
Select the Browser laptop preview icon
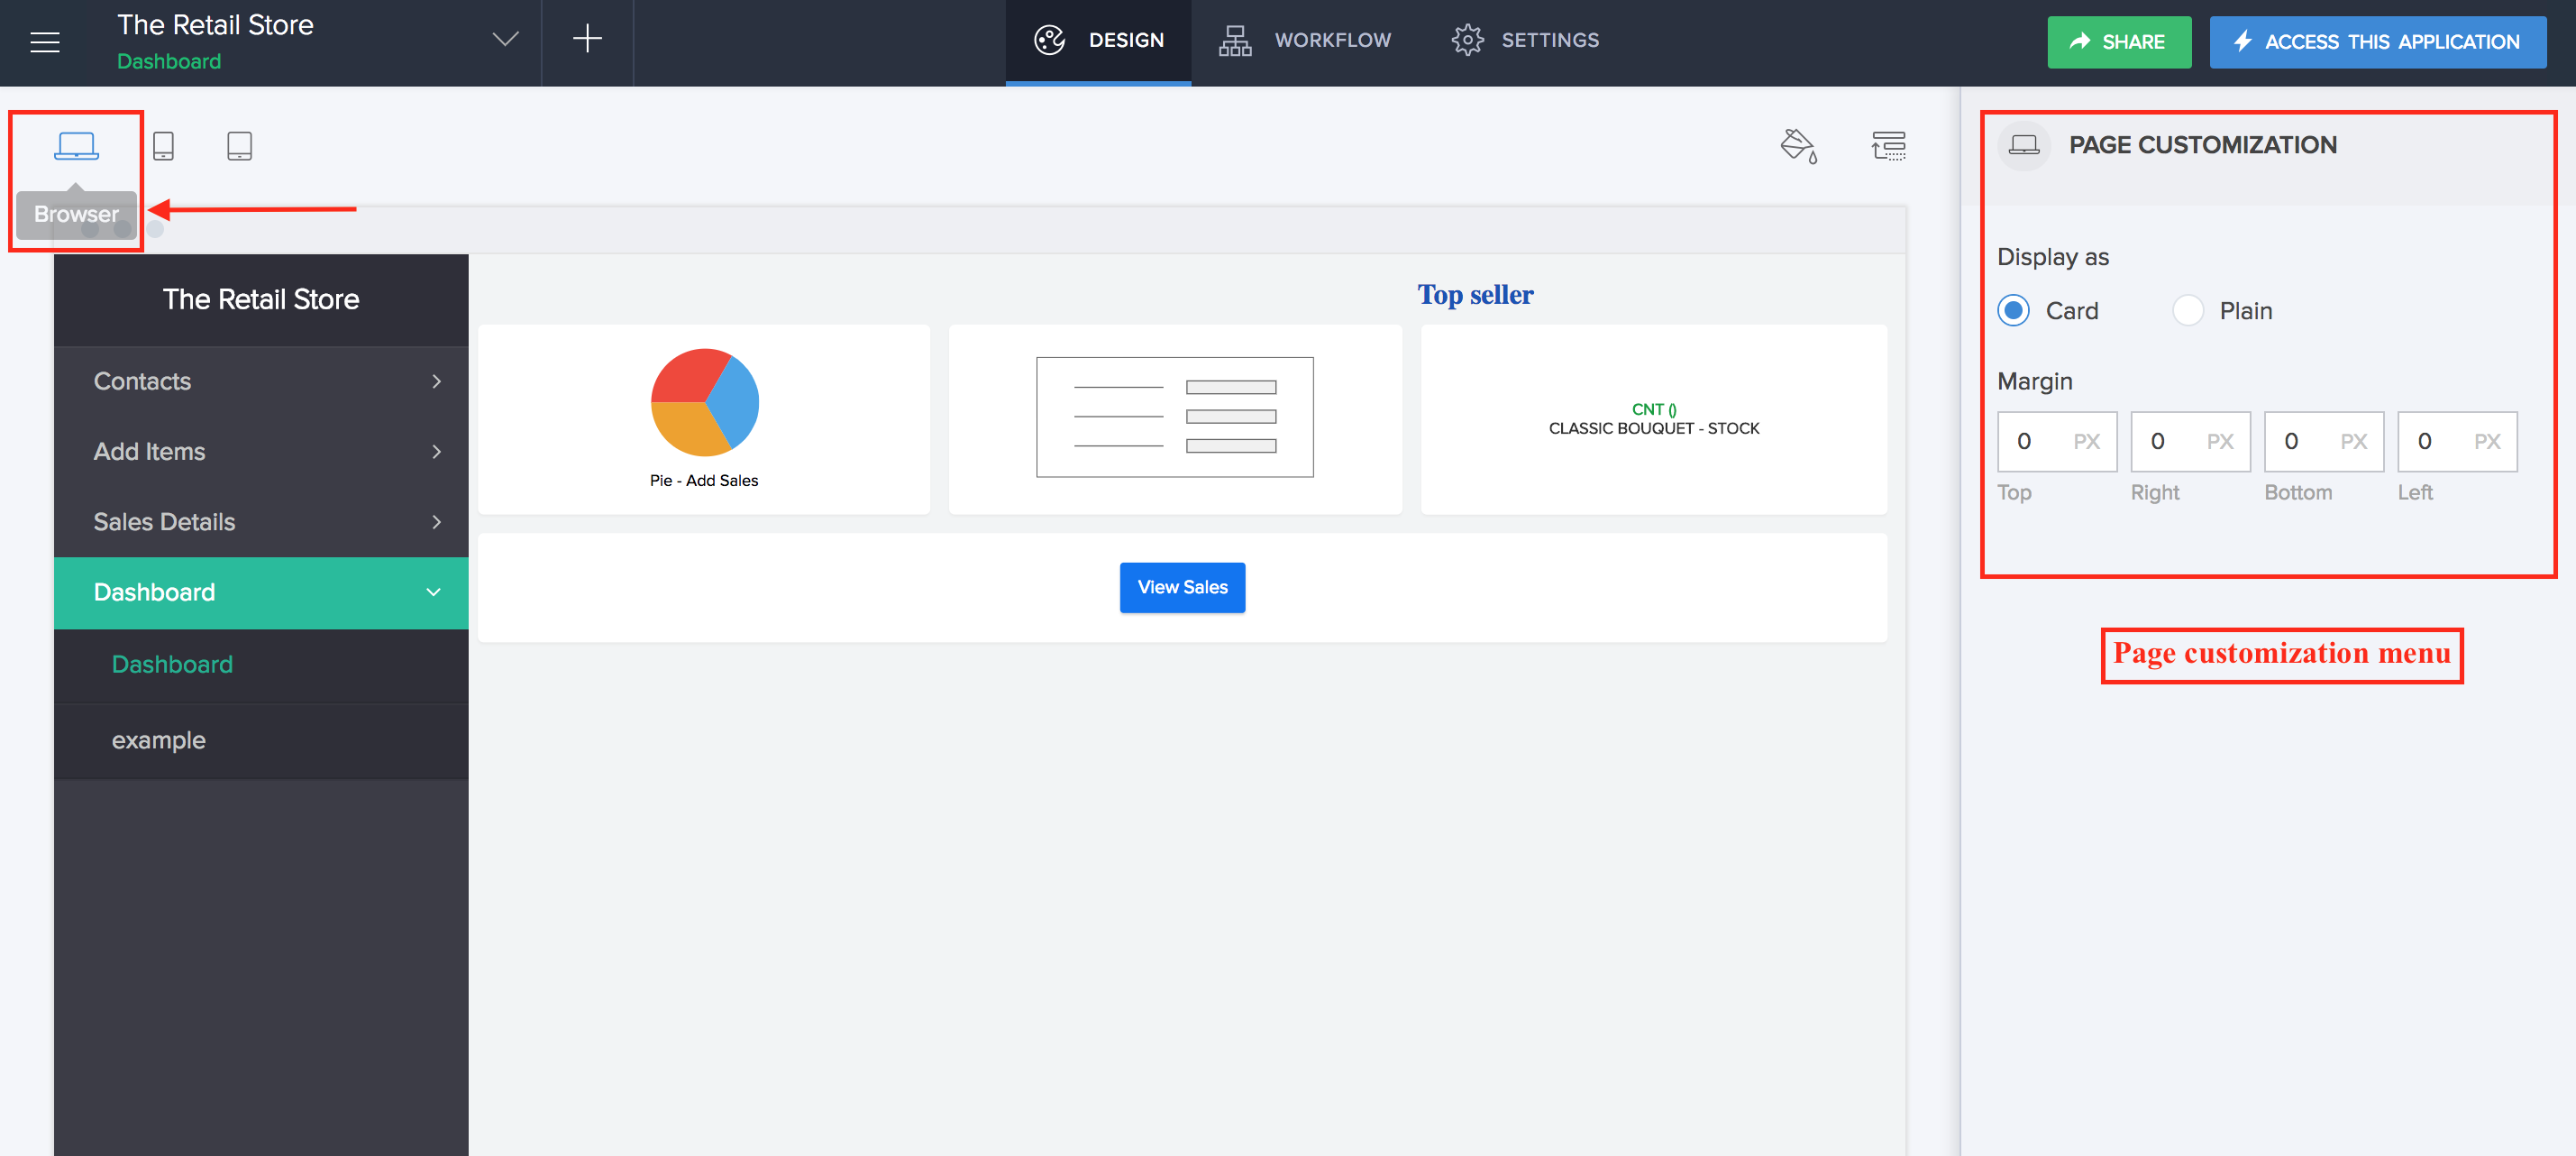coord(76,146)
